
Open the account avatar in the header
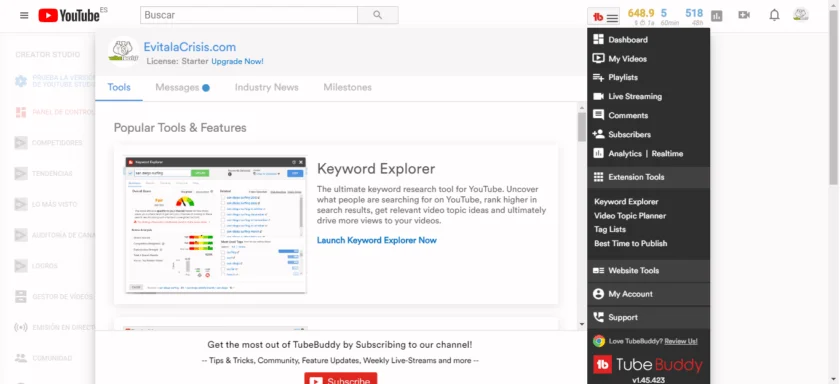801,15
